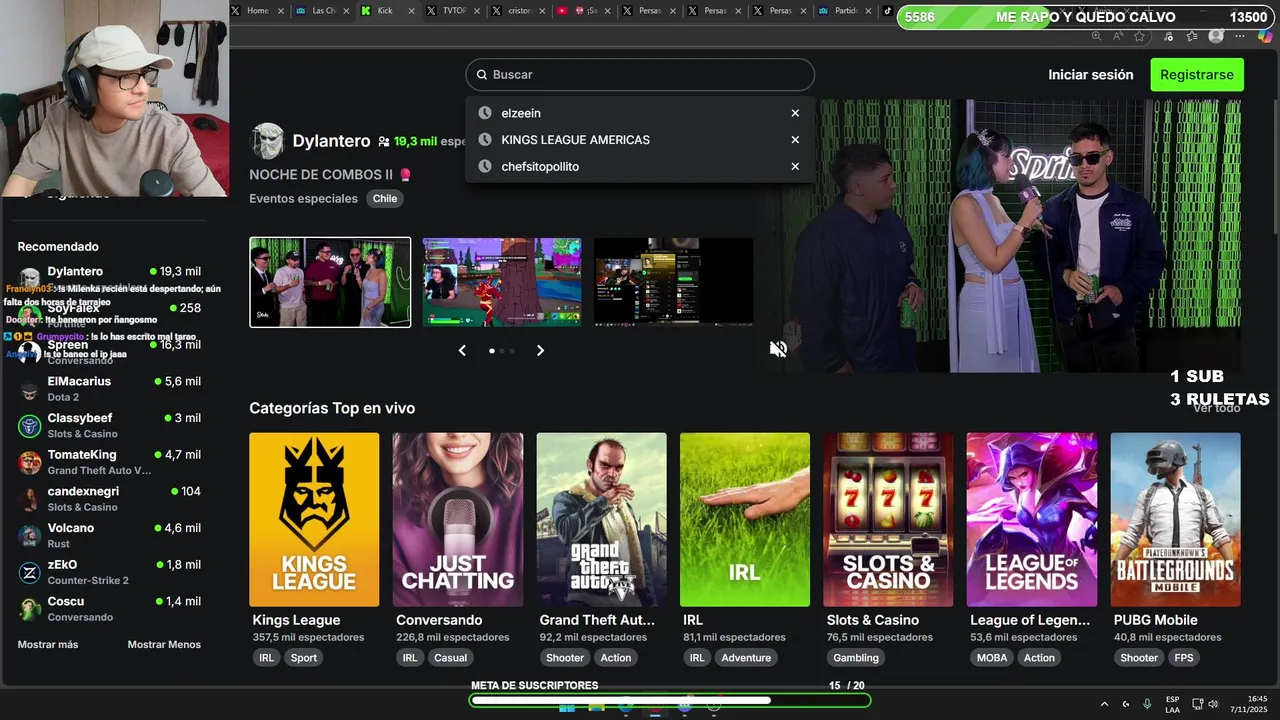Go to the previous featured stream carousel arrow
1280x720 pixels.
click(462, 350)
